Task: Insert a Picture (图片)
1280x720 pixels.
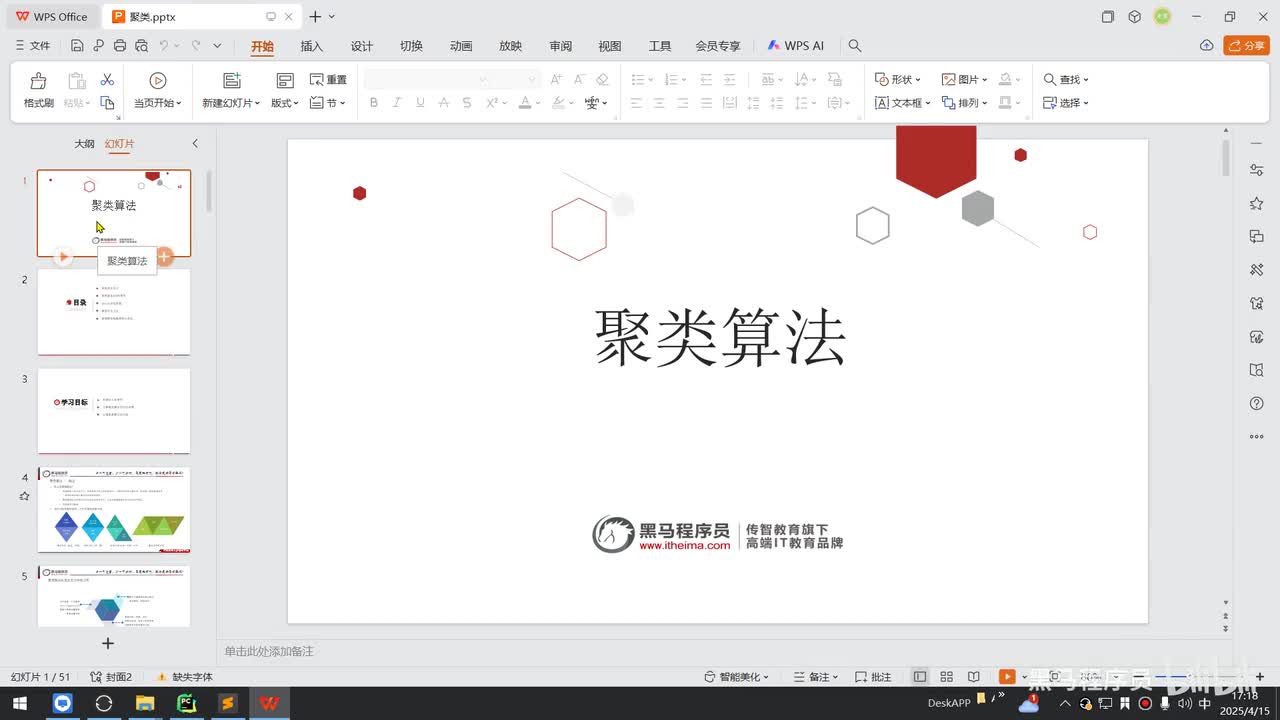Action: (964, 80)
